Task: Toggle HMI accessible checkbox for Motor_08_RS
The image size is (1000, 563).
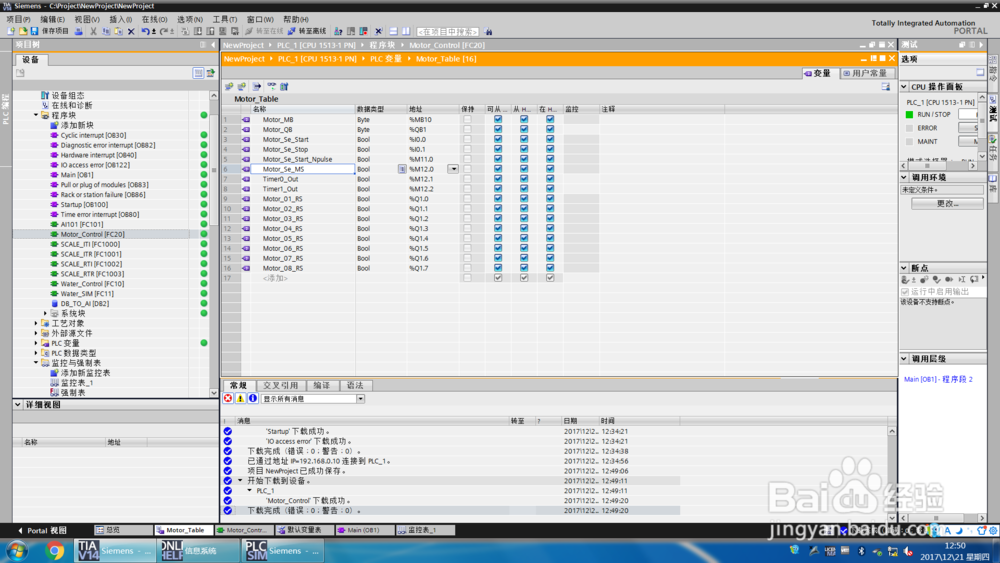Action: point(498,268)
